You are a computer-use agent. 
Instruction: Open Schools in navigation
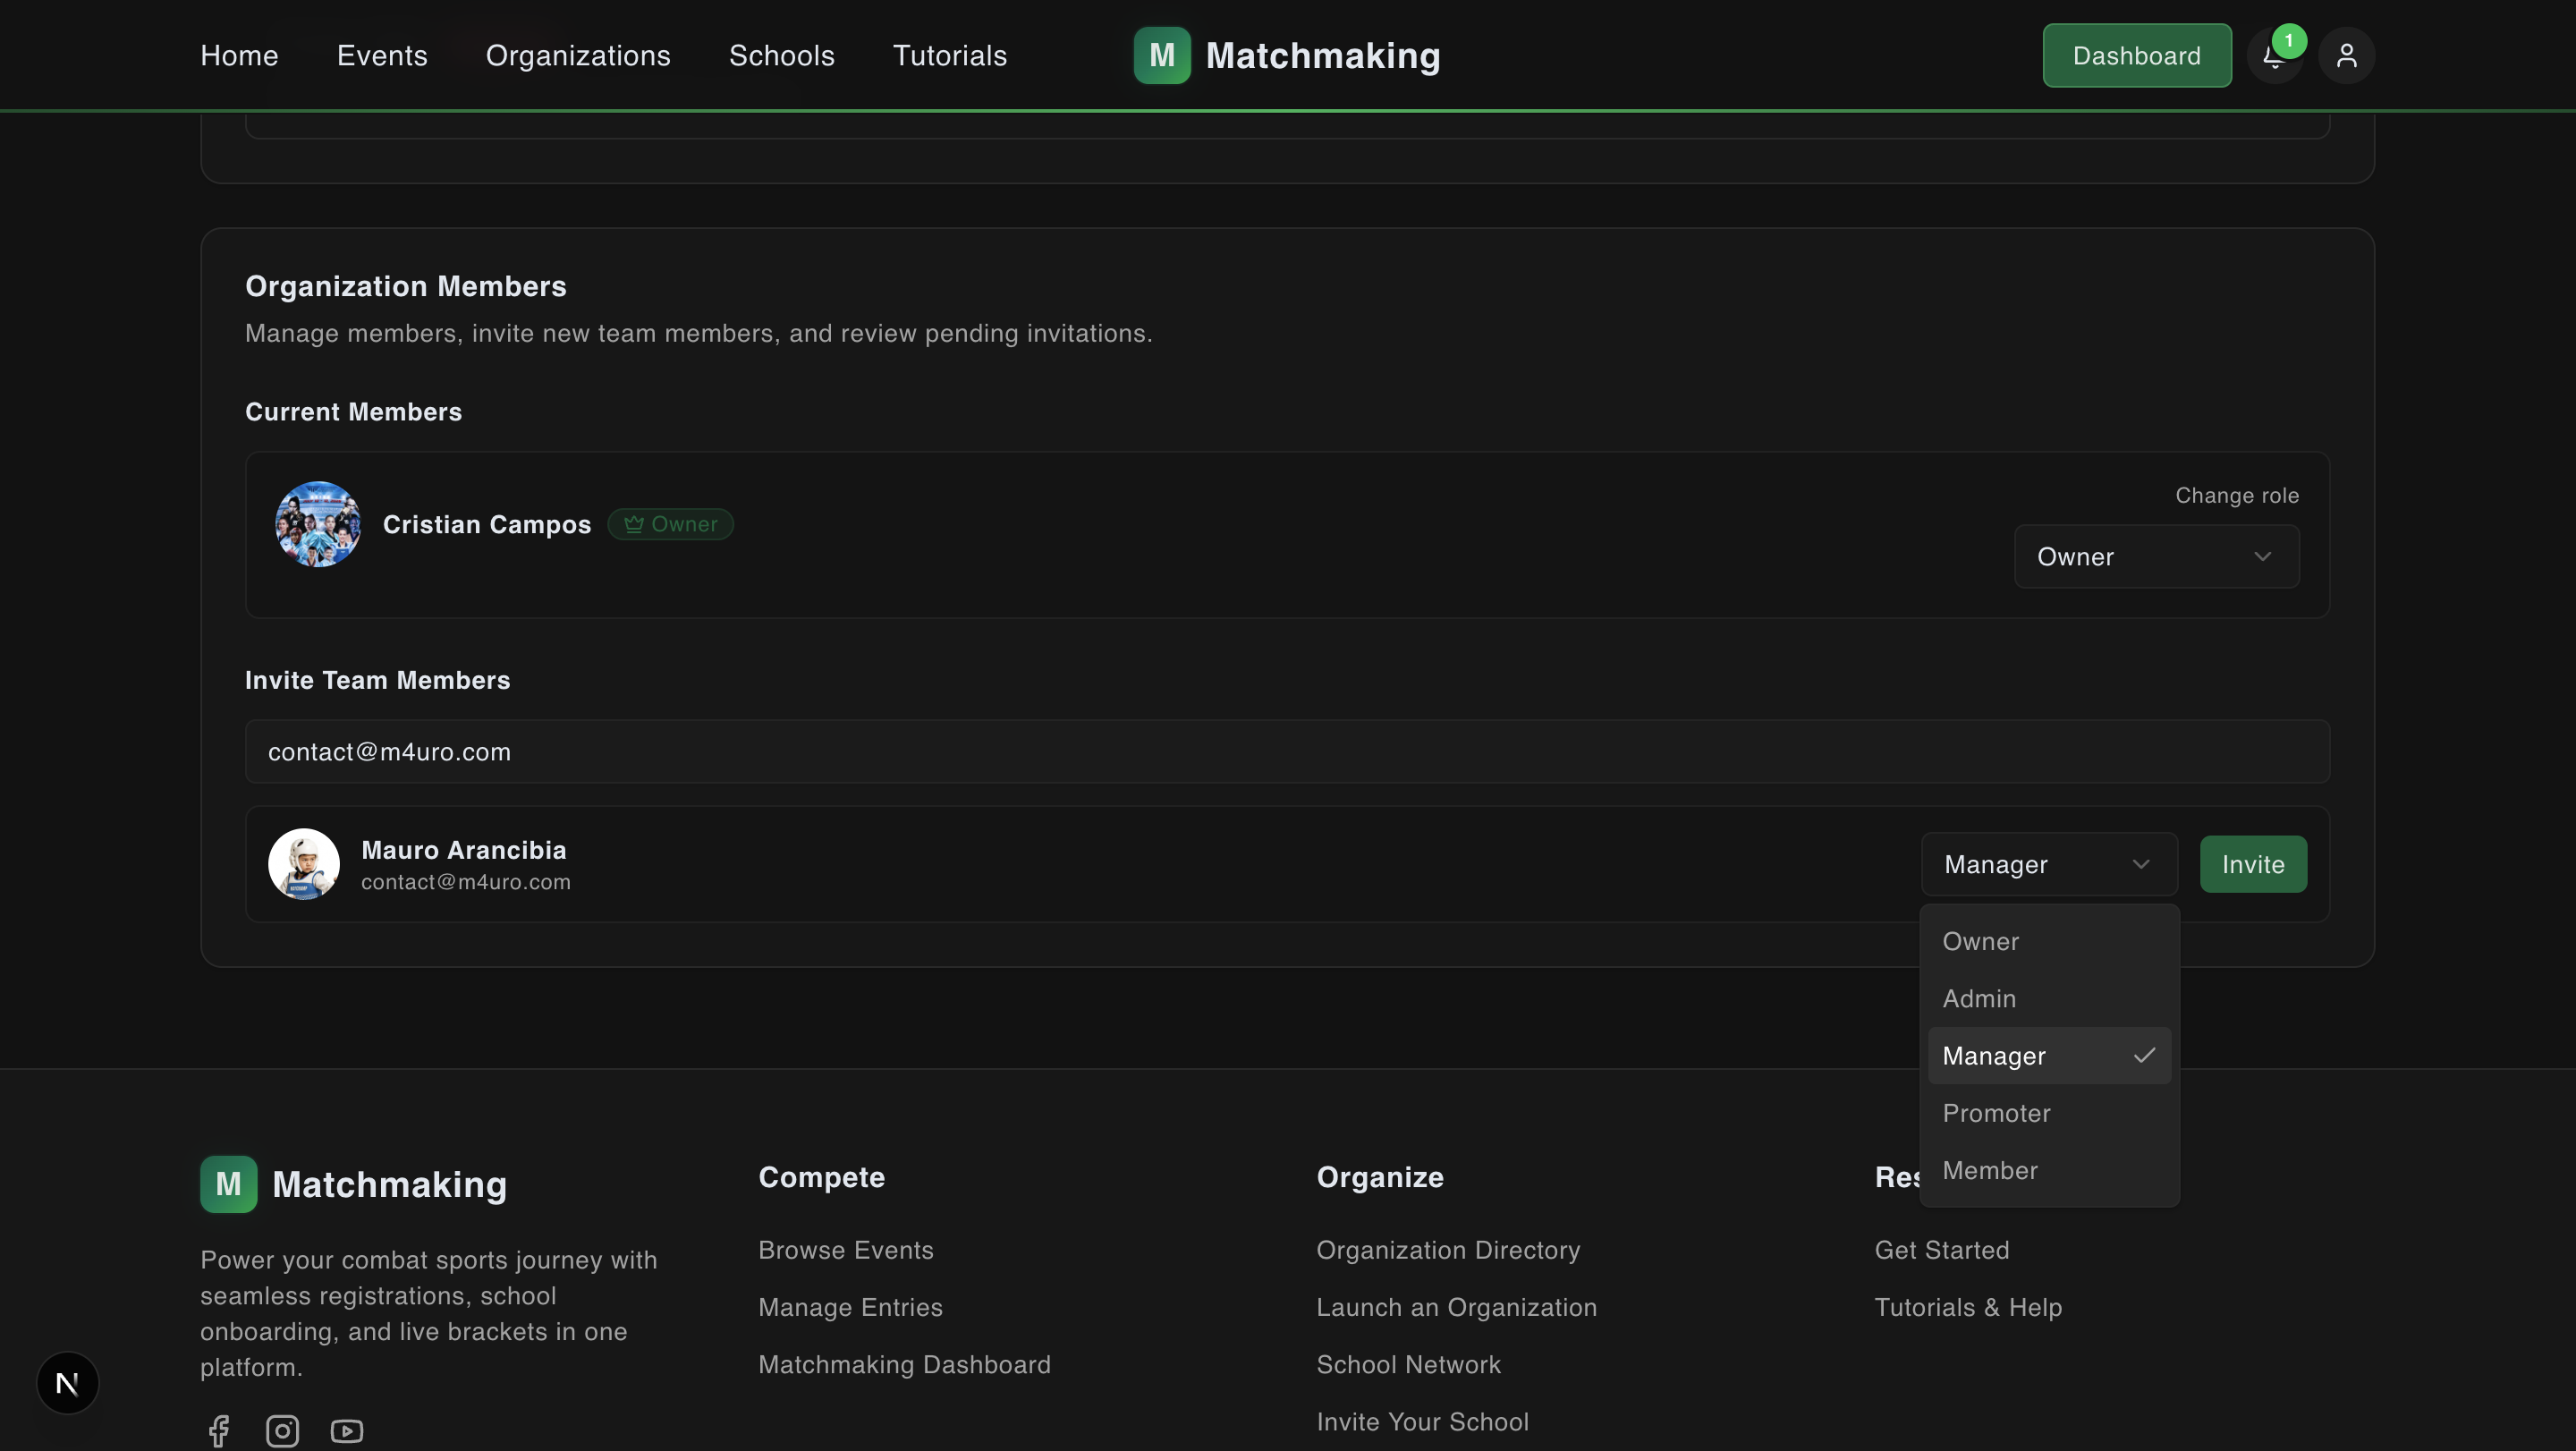(x=782, y=55)
